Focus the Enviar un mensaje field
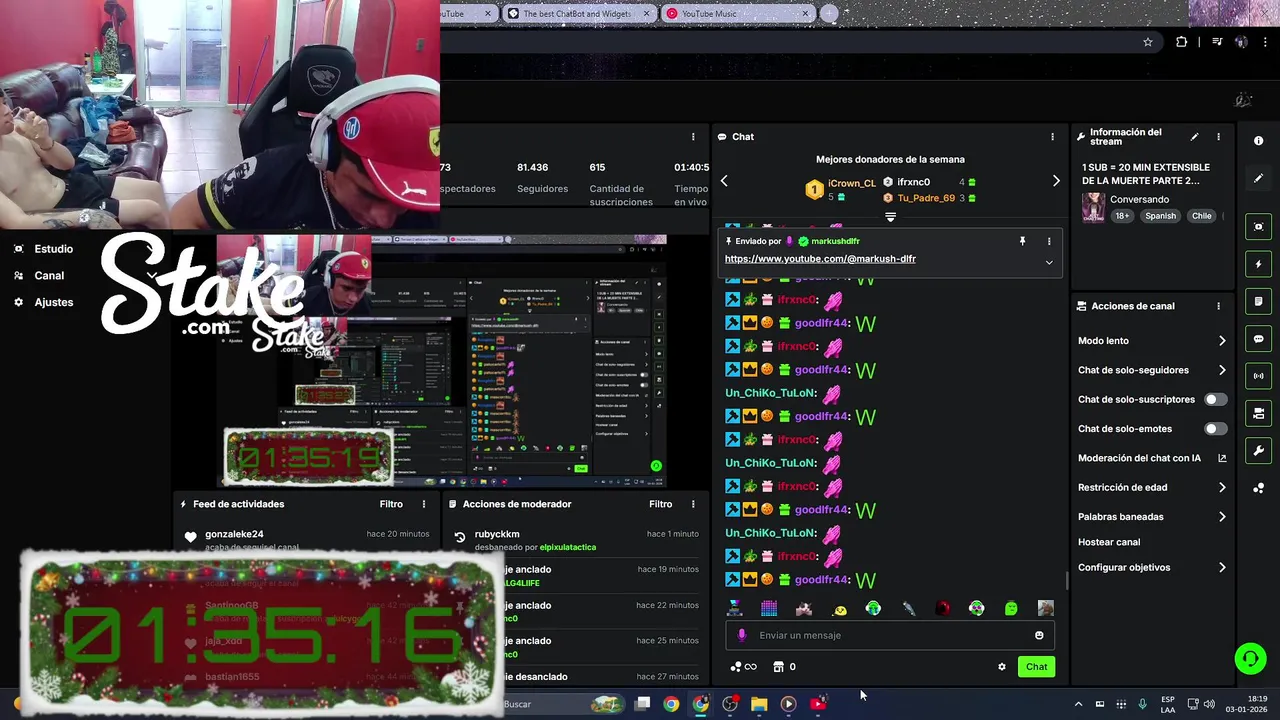 coord(890,635)
